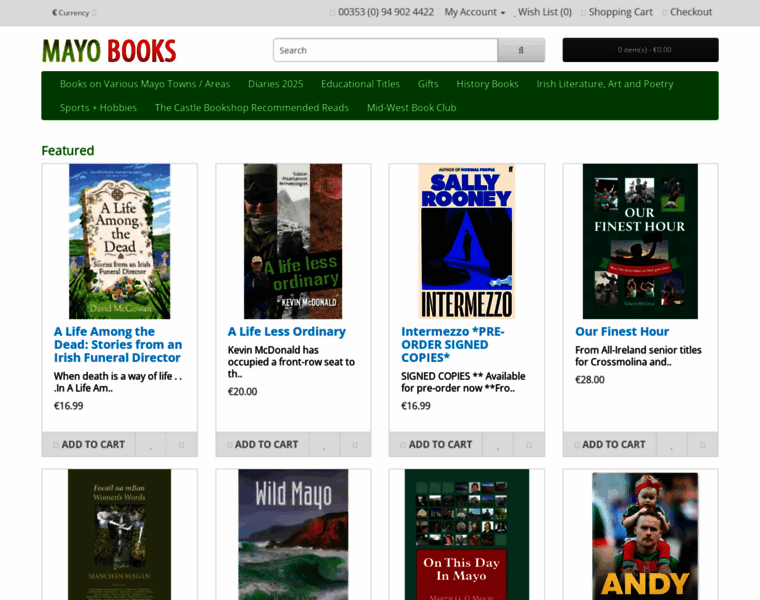Click Our Finest Hour title link
The width and height of the screenshot is (760, 600).
[622, 332]
